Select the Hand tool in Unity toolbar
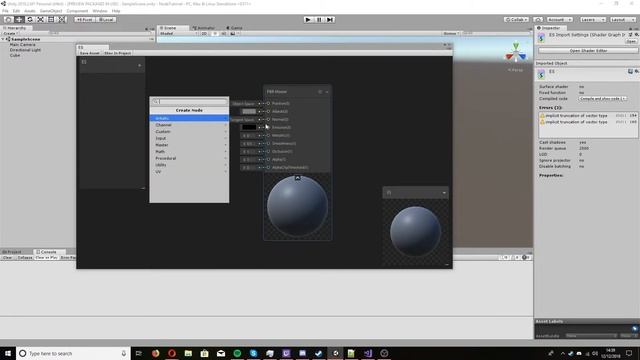The height and width of the screenshot is (360, 640). click(8, 20)
